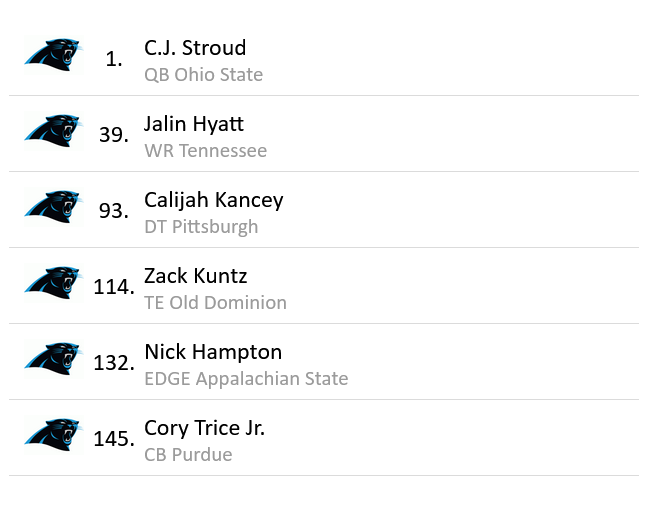The height and width of the screenshot is (511, 670).
Task: Click pick number 93.
Action: click(113, 211)
